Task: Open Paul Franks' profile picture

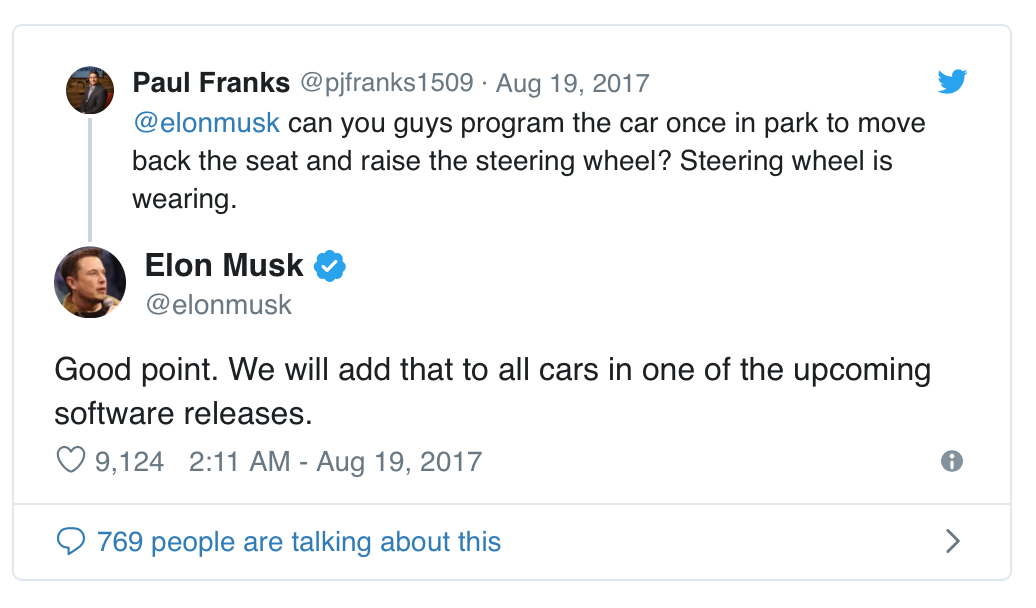Action: [x=89, y=89]
